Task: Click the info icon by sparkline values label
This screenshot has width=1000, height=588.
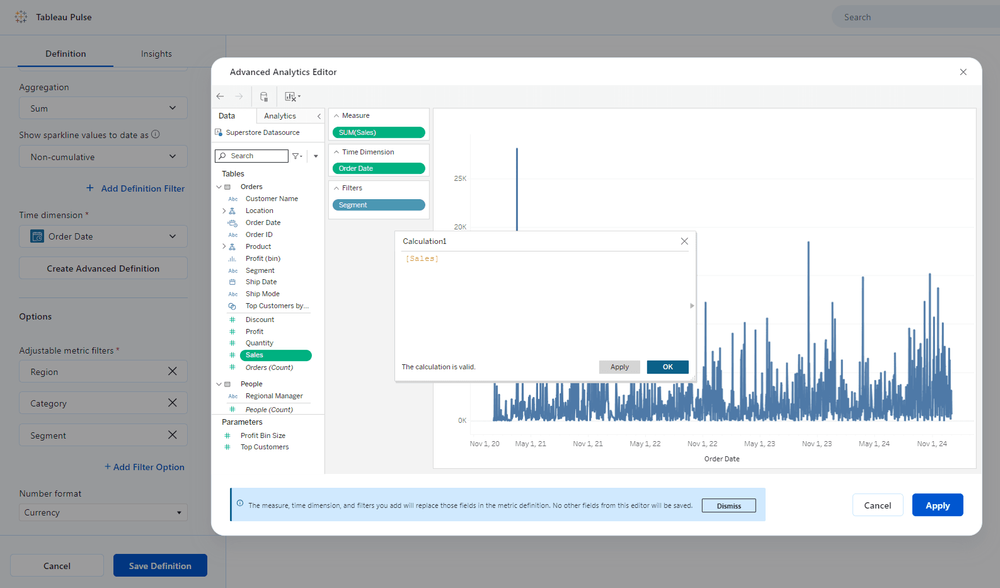Action: (x=156, y=135)
